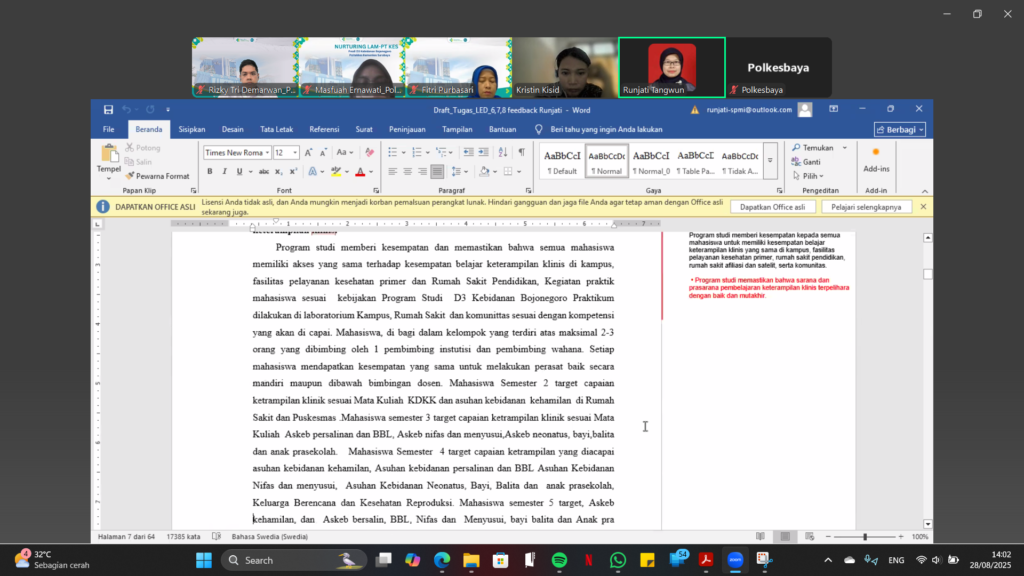Switch to the Peninjauan tab
Image resolution: width=1024 pixels, height=576 pixels.
407,129
